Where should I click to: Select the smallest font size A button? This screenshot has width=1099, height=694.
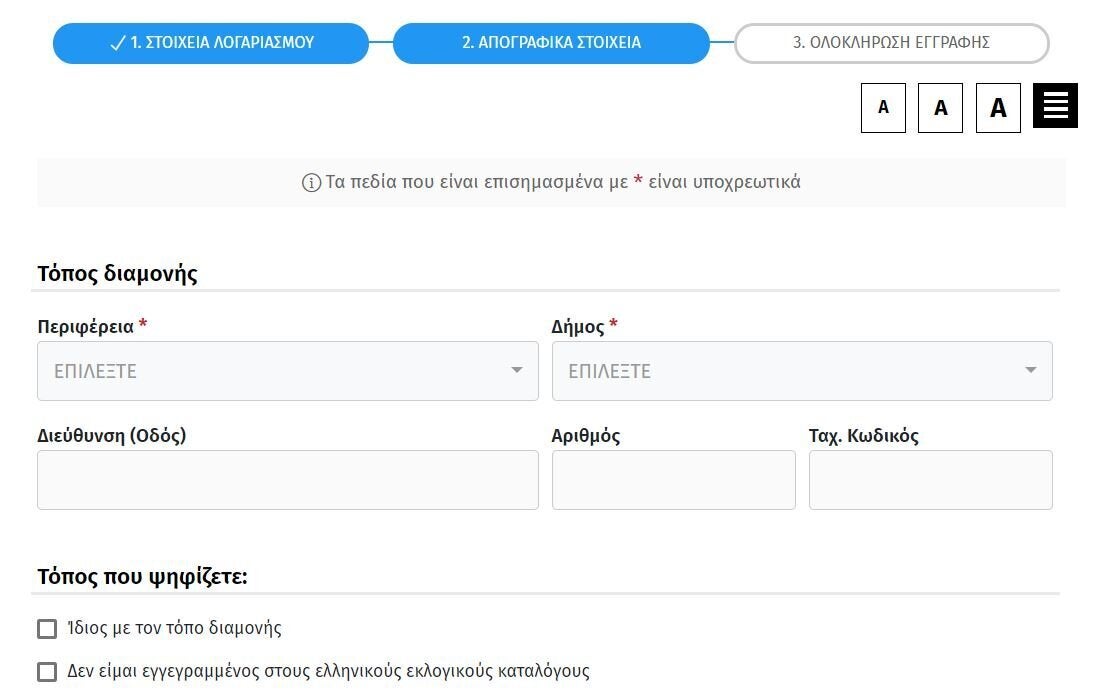[883, 108]
